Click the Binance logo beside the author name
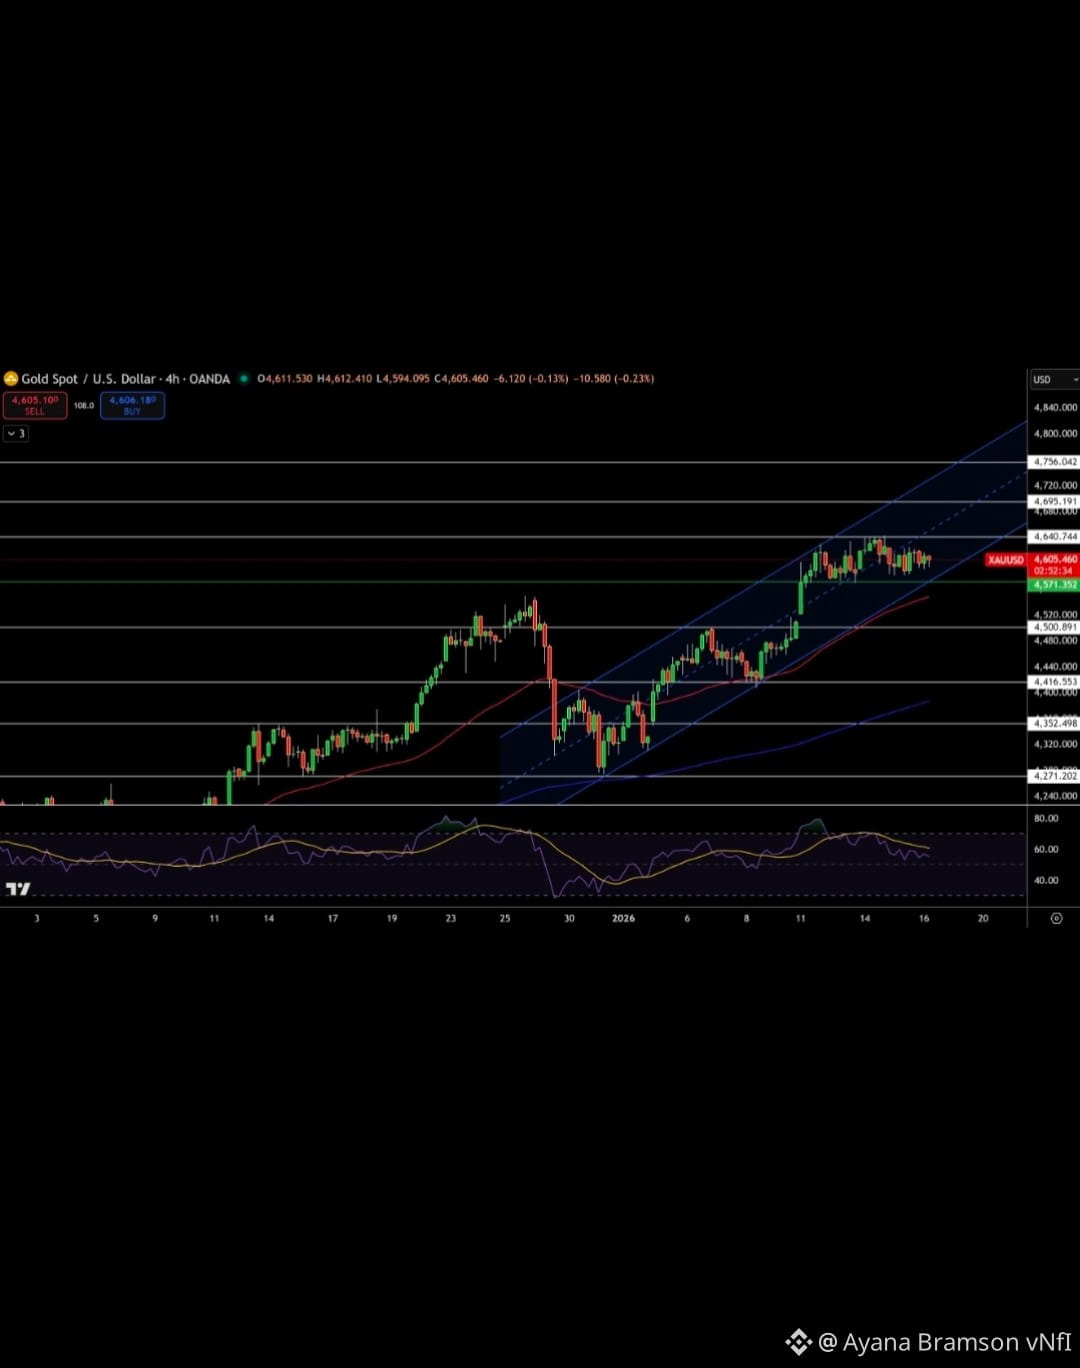The image size is (1080, 1368). click(798, 1342)
